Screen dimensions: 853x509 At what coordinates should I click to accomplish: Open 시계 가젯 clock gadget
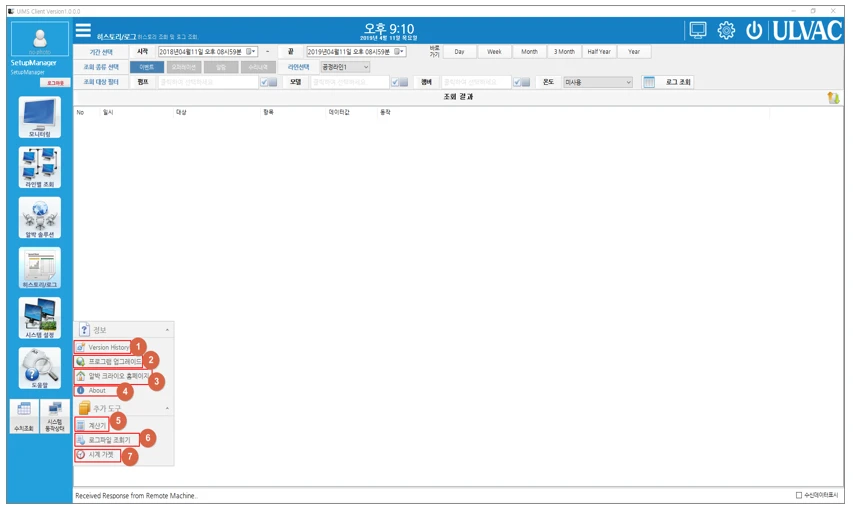[x=97, y=455]
